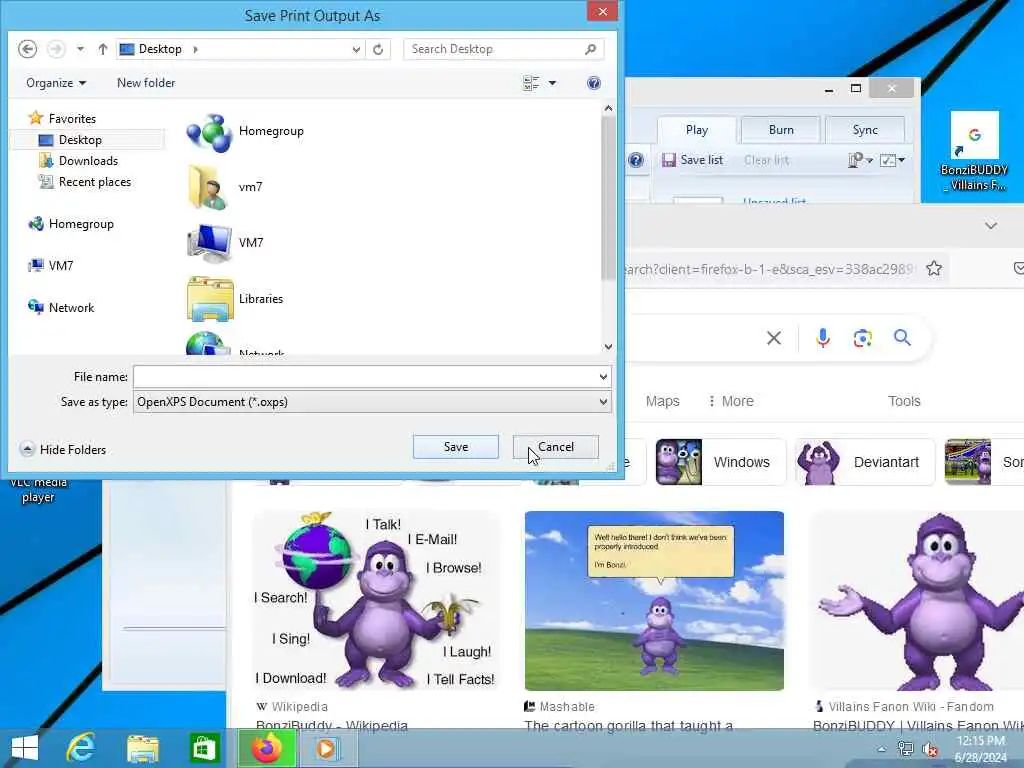This screenshot has height=768, width=1024.
Task: Open BonziBUDDY Villains desktop shortcut
Action: pos(974,152)
